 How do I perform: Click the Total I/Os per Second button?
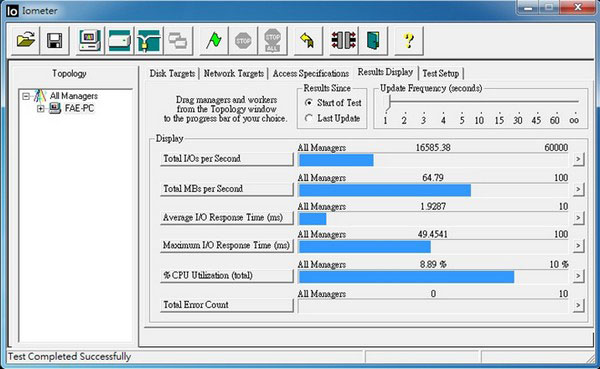pyautogui.click(x=227, y=158)
